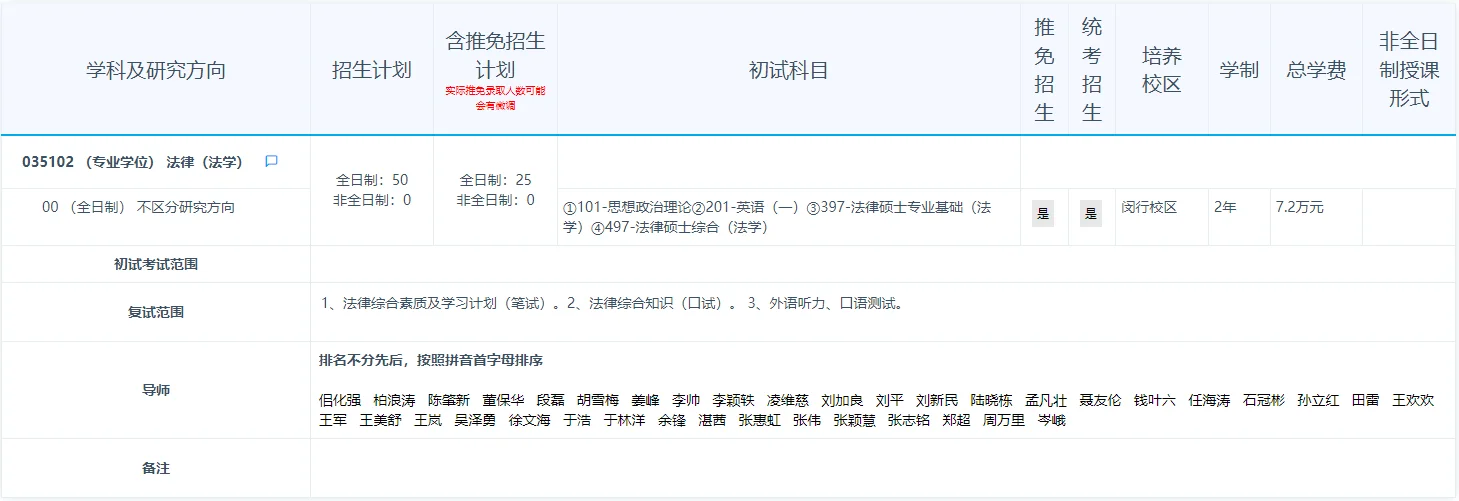Screen dimensions: 1459x501
Task: Select the 学科及研究方向 column header
Action: point(156,71)
